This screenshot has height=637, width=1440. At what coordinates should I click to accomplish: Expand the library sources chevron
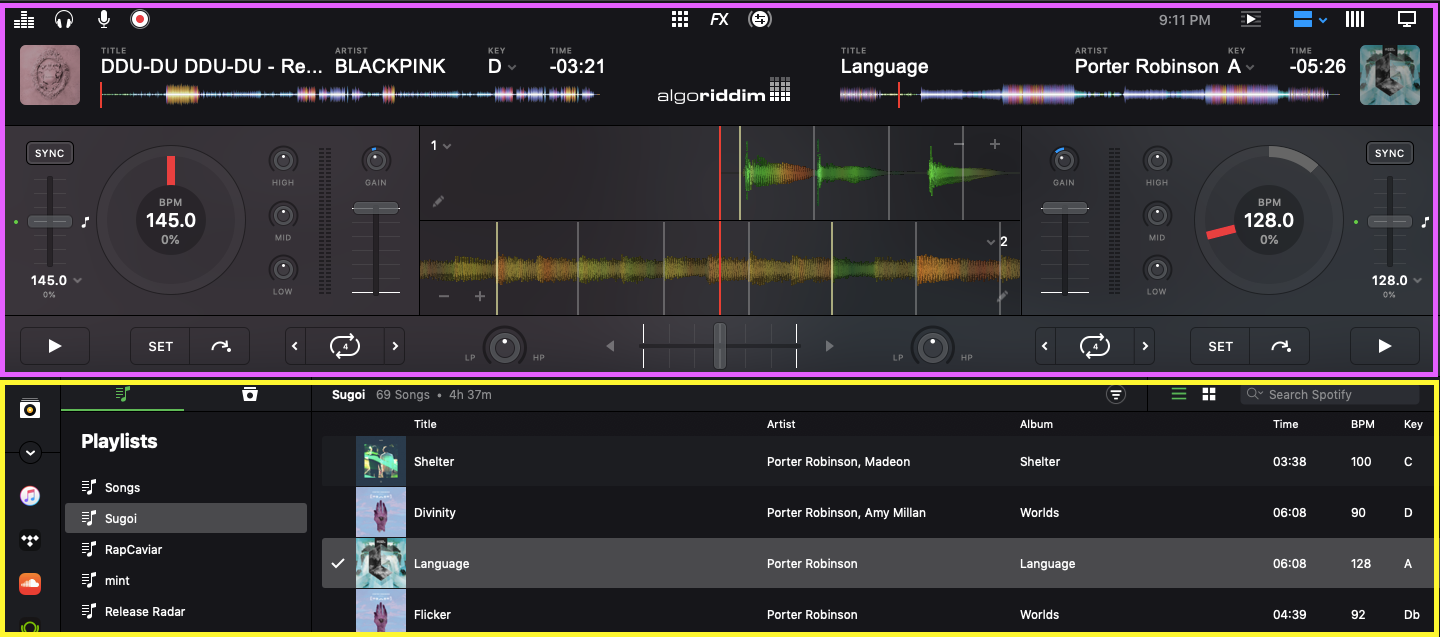(x=30, y=452)
